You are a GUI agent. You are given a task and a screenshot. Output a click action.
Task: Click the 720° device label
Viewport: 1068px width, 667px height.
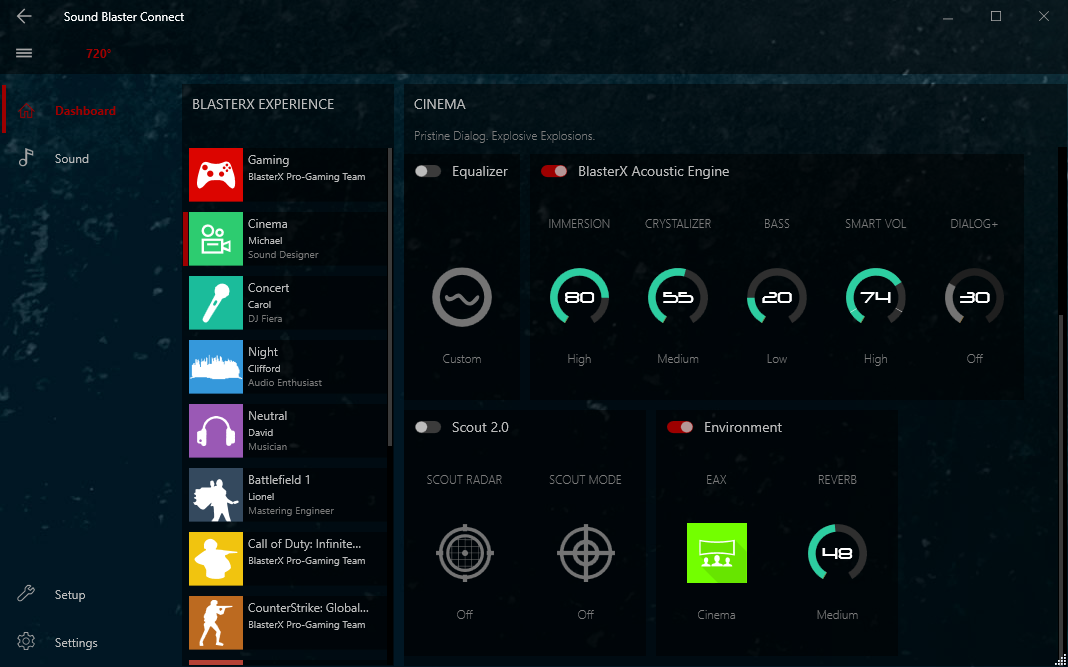coord(98,54)
